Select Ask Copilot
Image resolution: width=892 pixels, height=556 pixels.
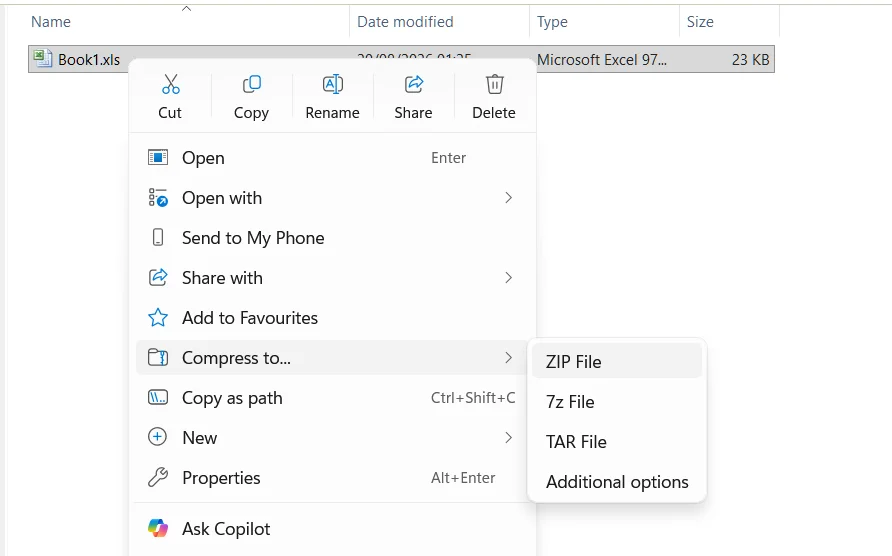tap(332, 529)
